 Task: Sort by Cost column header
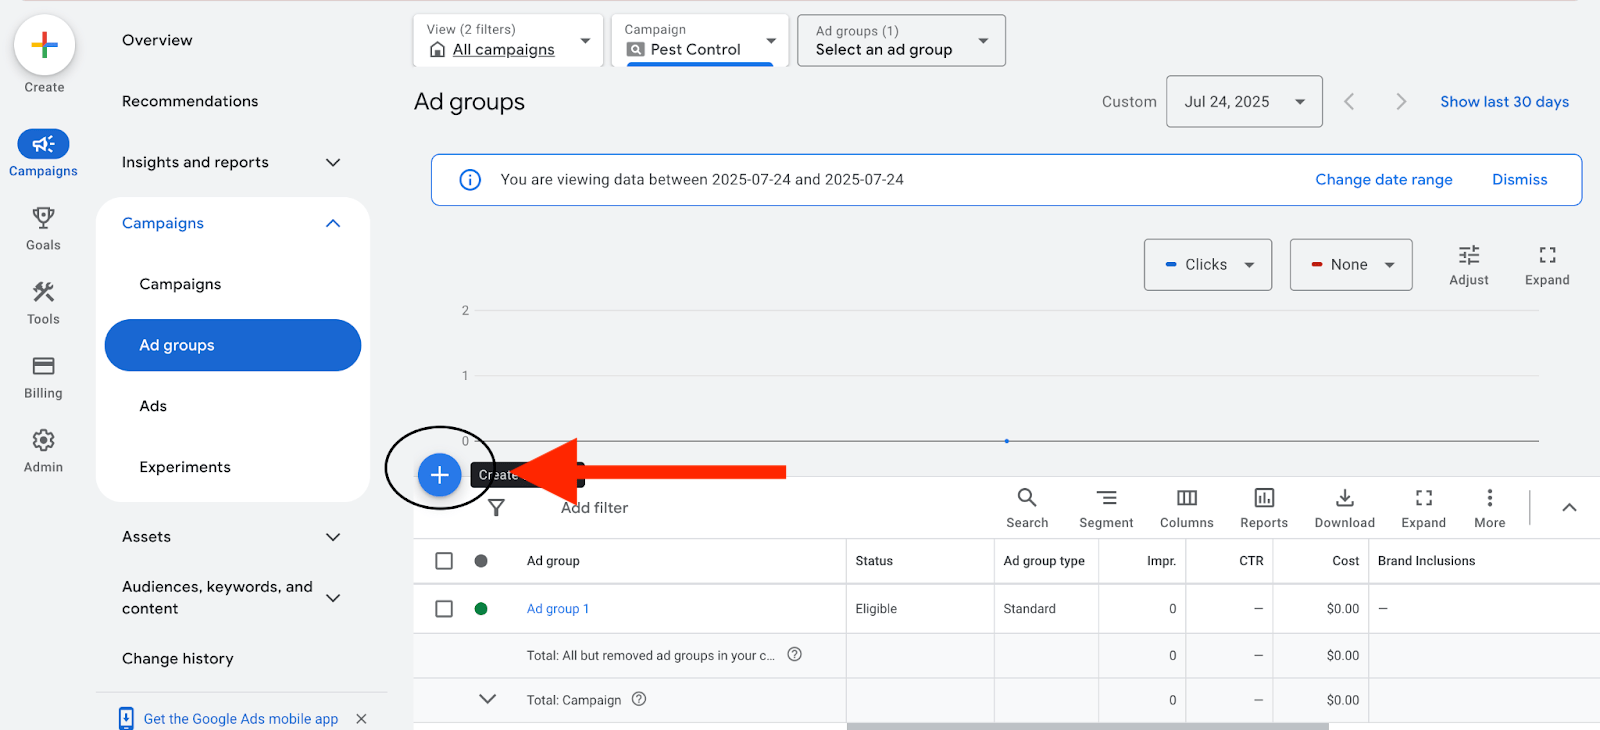(1345, 561)
